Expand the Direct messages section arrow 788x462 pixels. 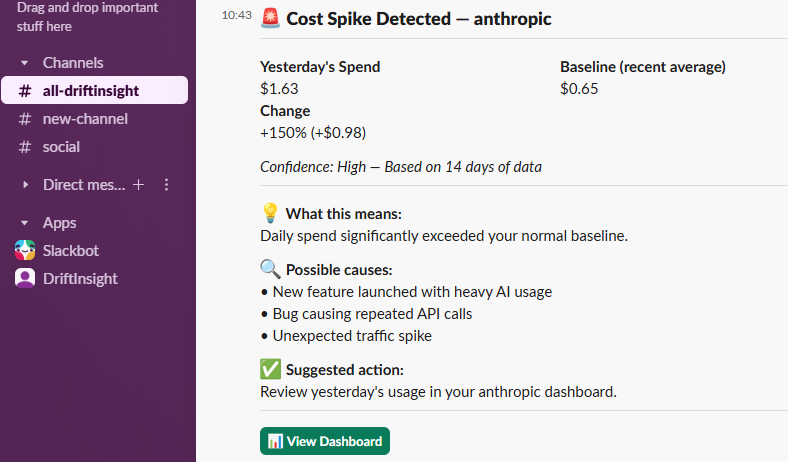coord(25,185)
